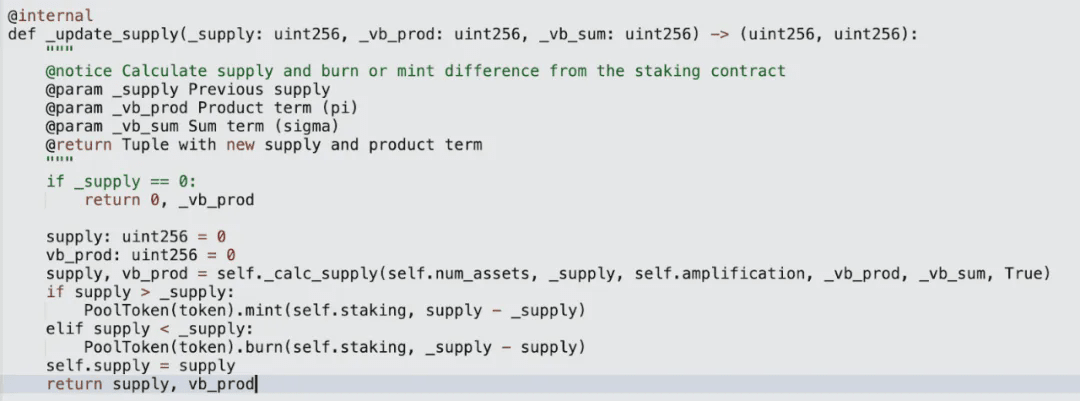Click the 'supply: uint256 = 0' declaration

coord(136,237)
